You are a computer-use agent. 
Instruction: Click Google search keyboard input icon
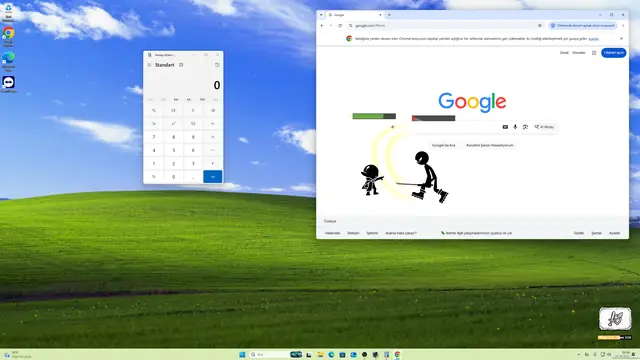pyautogui.click(x=505, y=127)
